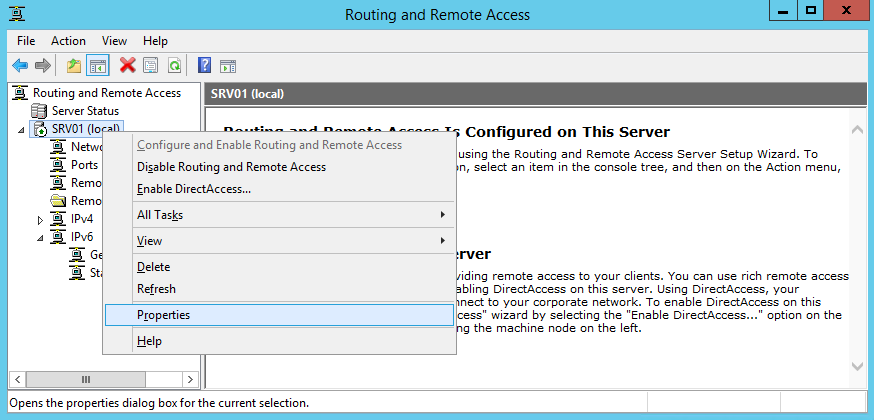
Task: Click the red Delete toolbar icon
Action: coord(127,66)
